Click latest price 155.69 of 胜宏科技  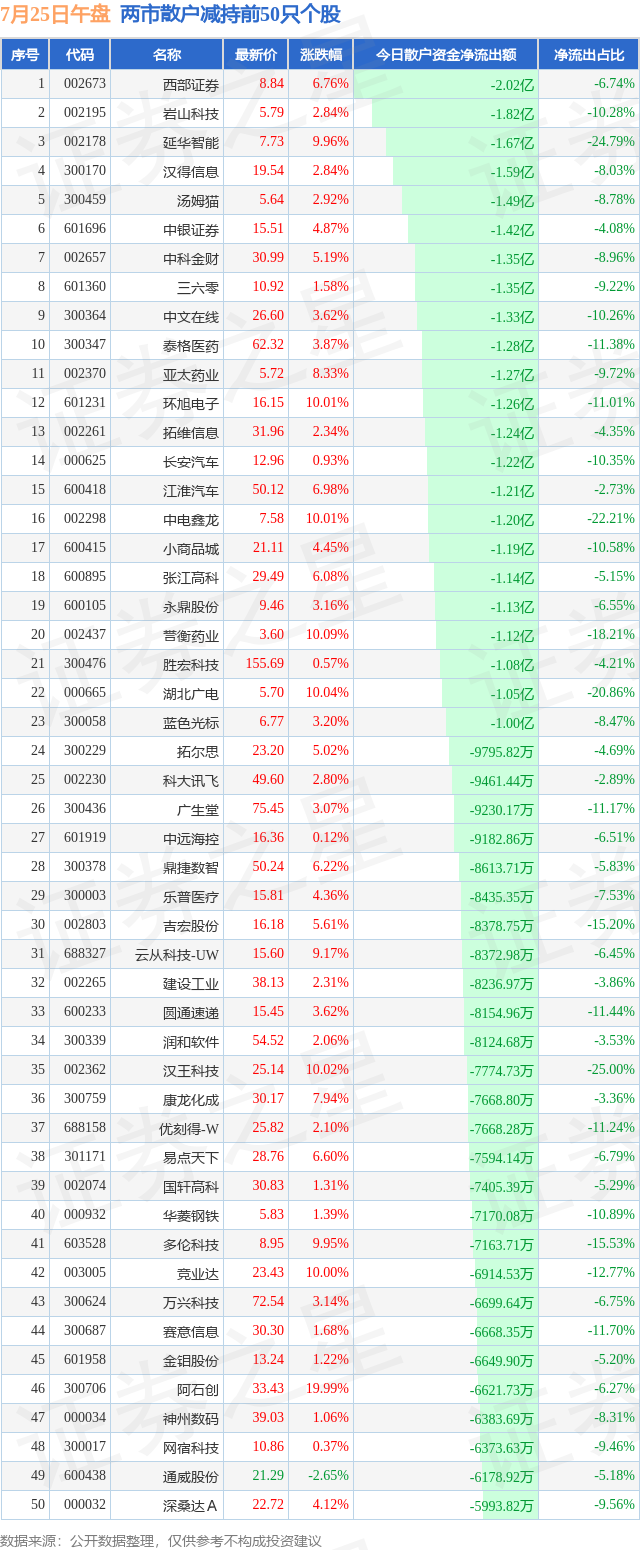[265, 664]
